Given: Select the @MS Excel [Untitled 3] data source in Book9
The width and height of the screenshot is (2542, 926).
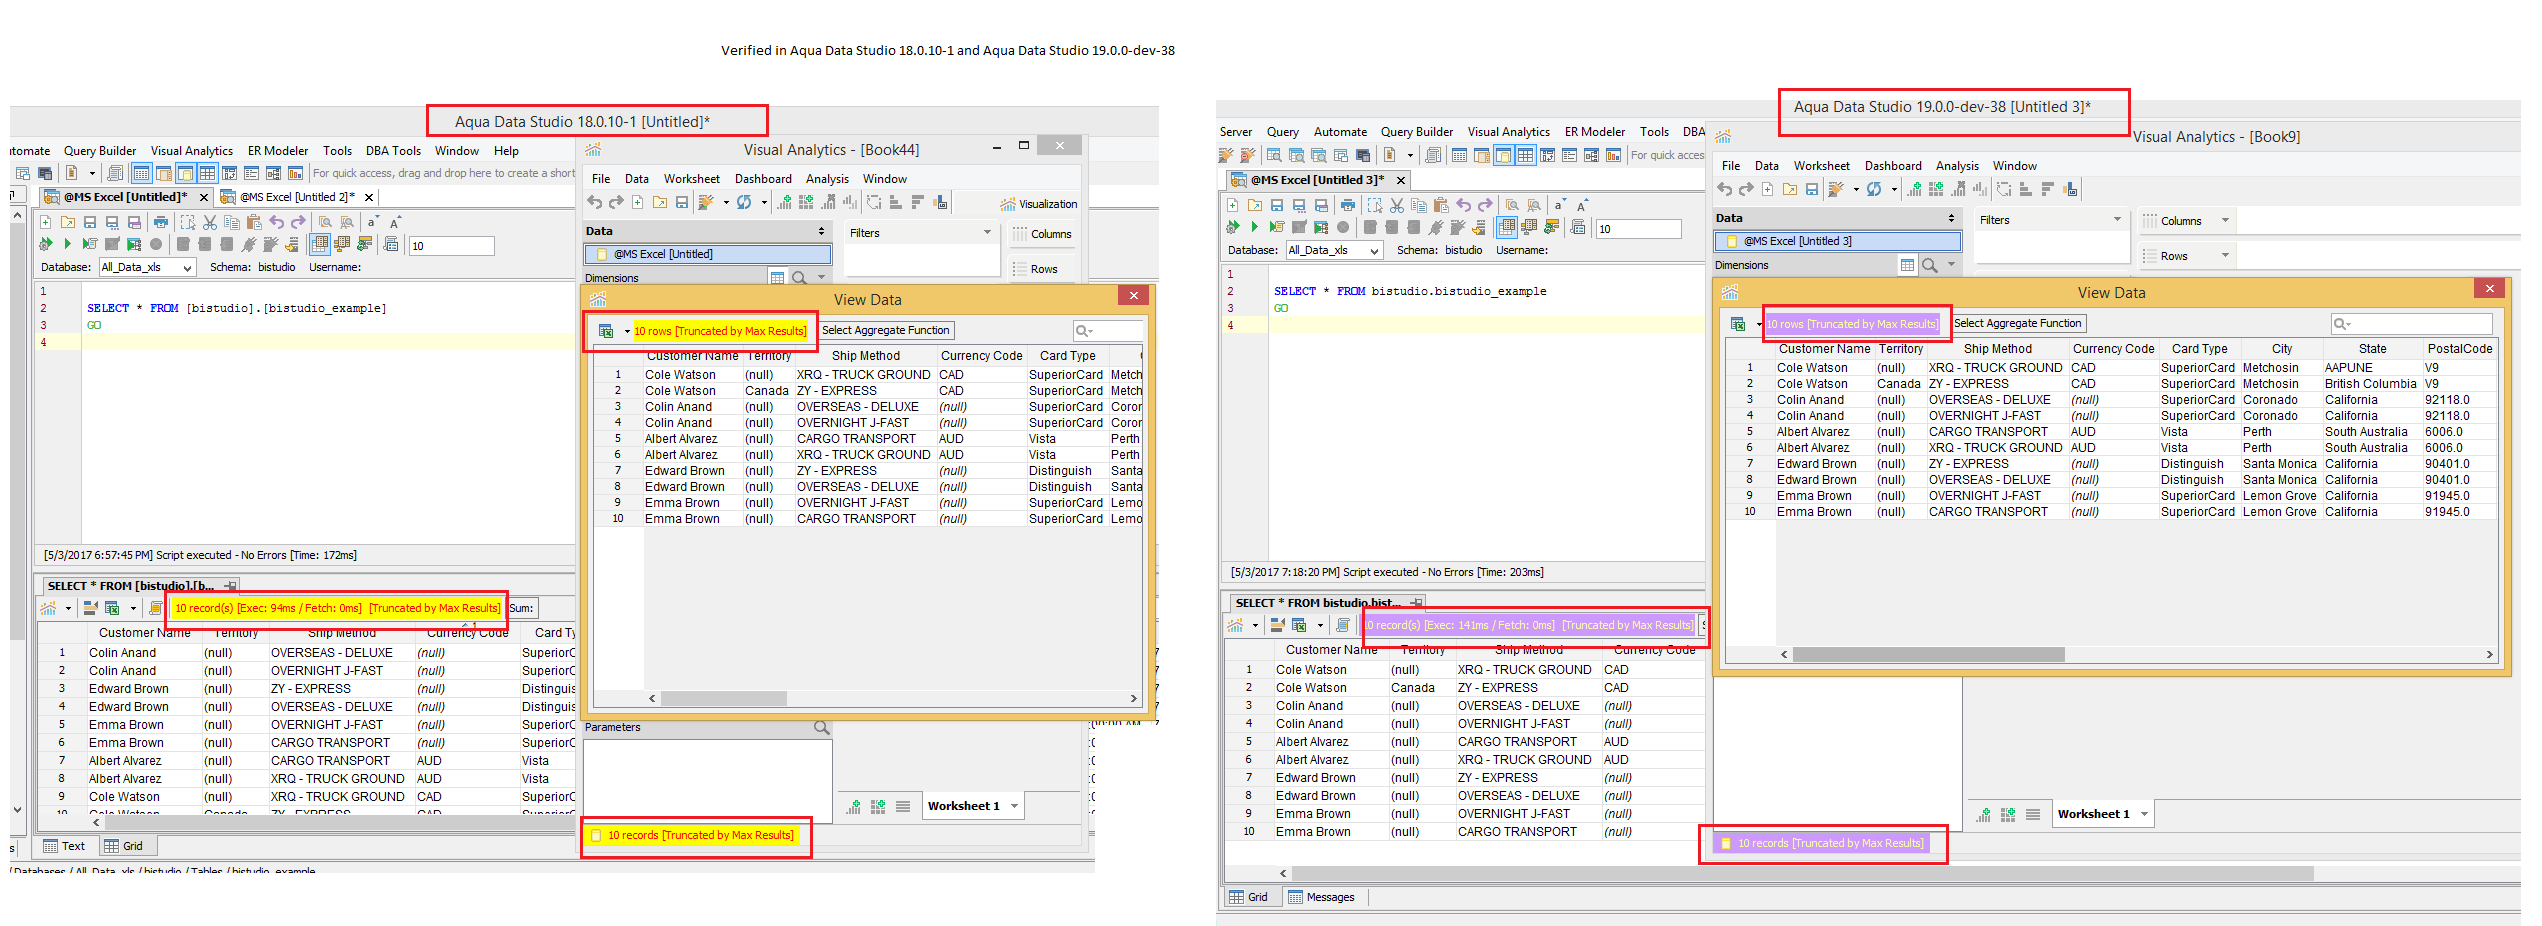Looking at the screenshot, I should point(1838,241).
